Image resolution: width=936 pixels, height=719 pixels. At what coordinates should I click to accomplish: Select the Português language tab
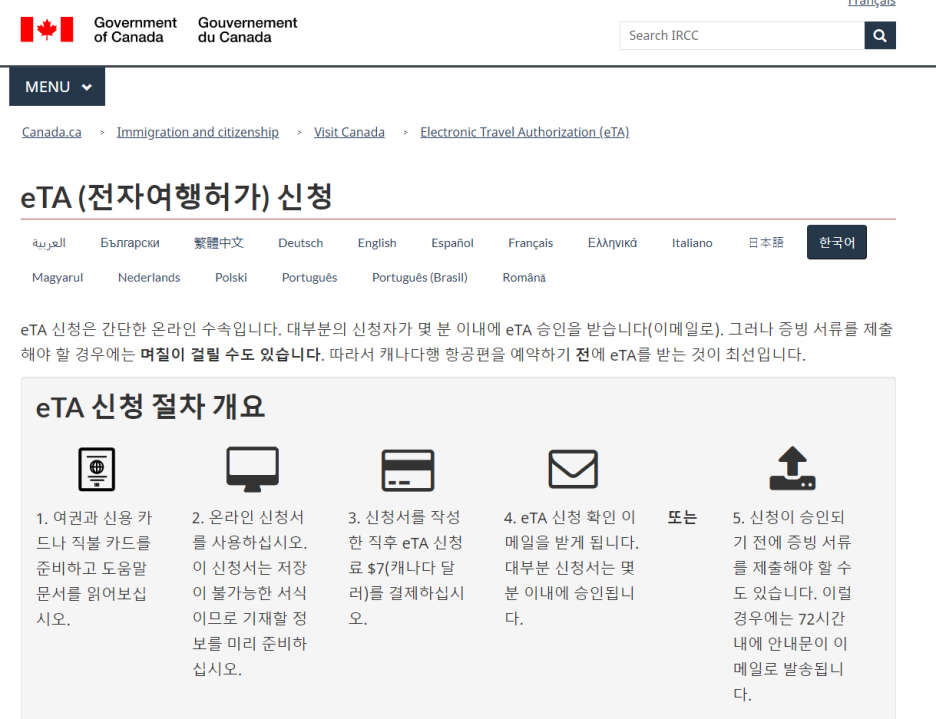tap(309, 277)
